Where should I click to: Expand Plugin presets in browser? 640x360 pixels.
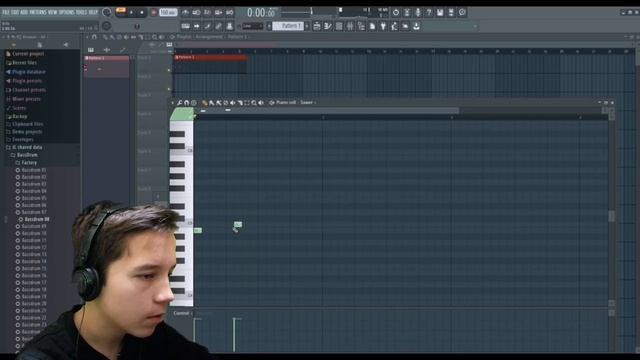click(x=27, y=81)
